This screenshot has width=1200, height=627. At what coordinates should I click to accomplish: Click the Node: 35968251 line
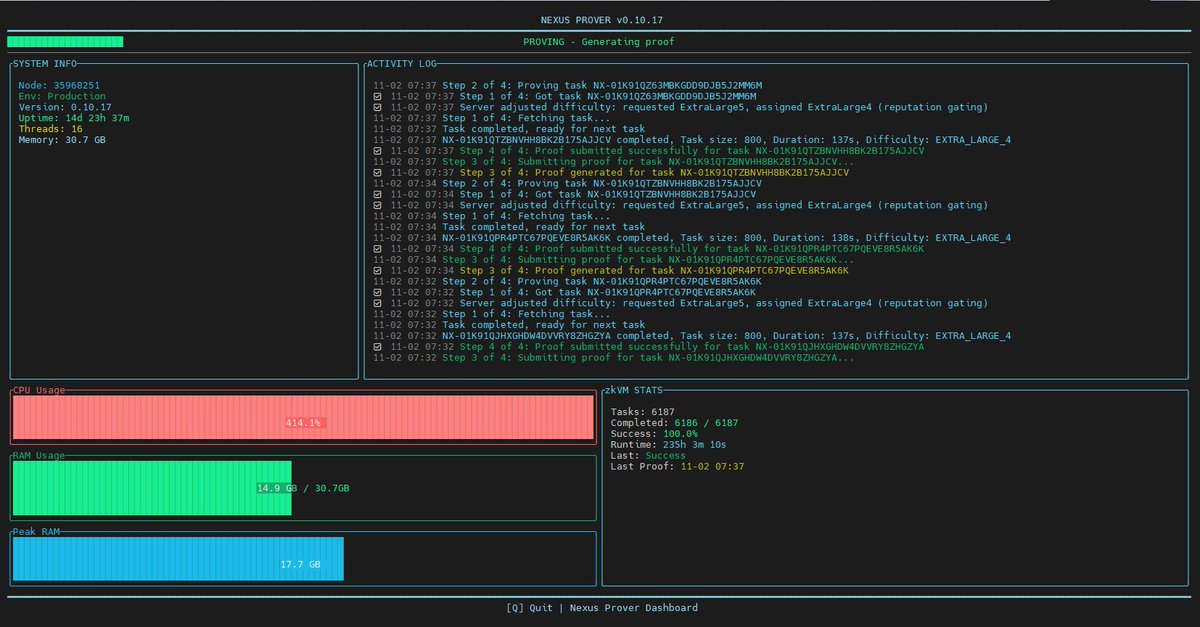59,86
